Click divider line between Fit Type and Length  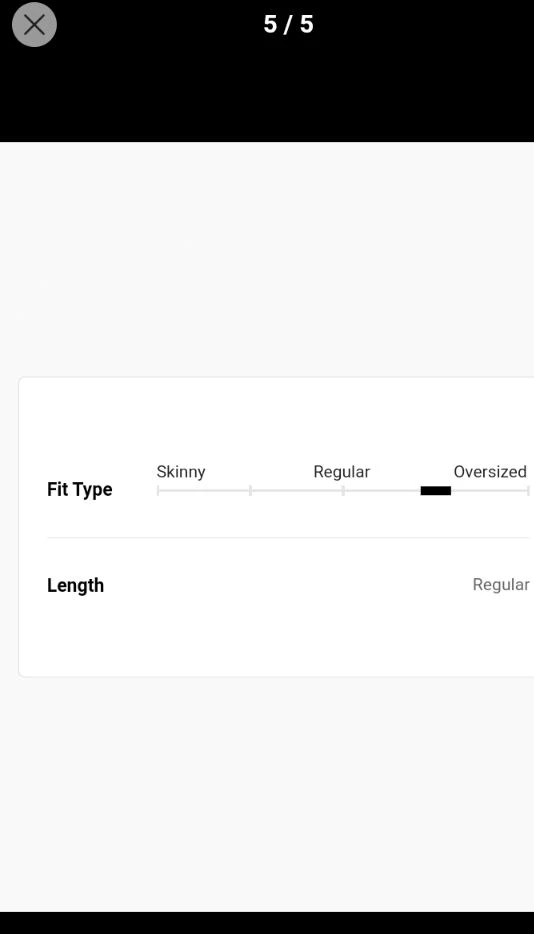point(288,537)
